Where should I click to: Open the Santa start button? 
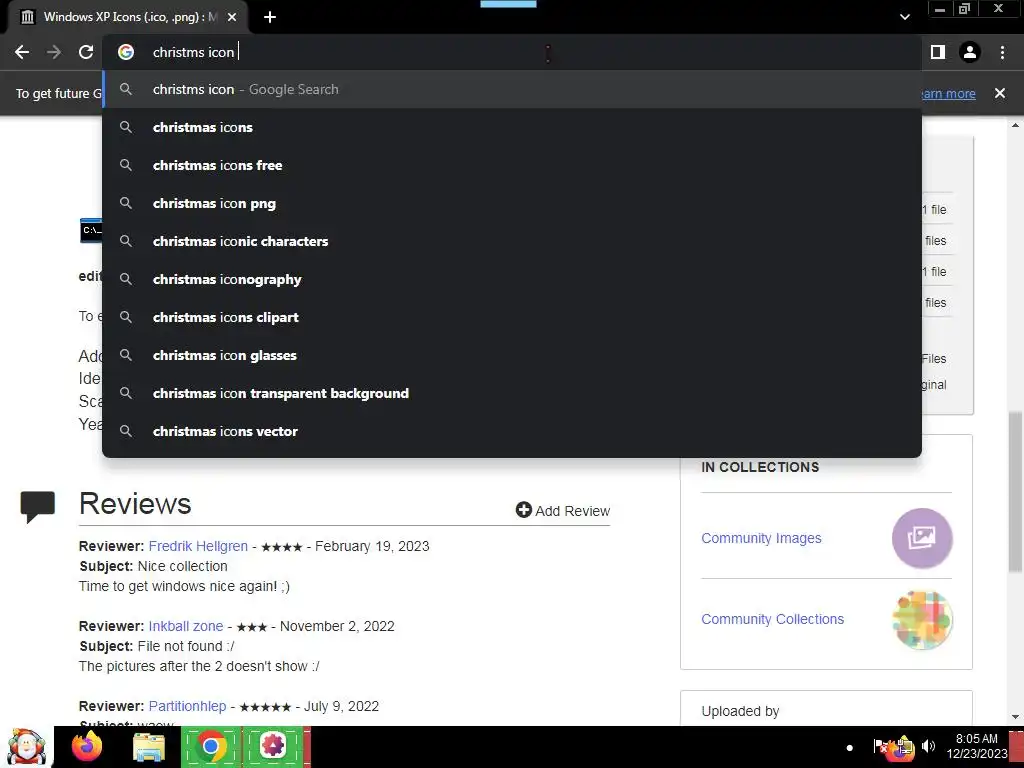click(x=25, y=746)
